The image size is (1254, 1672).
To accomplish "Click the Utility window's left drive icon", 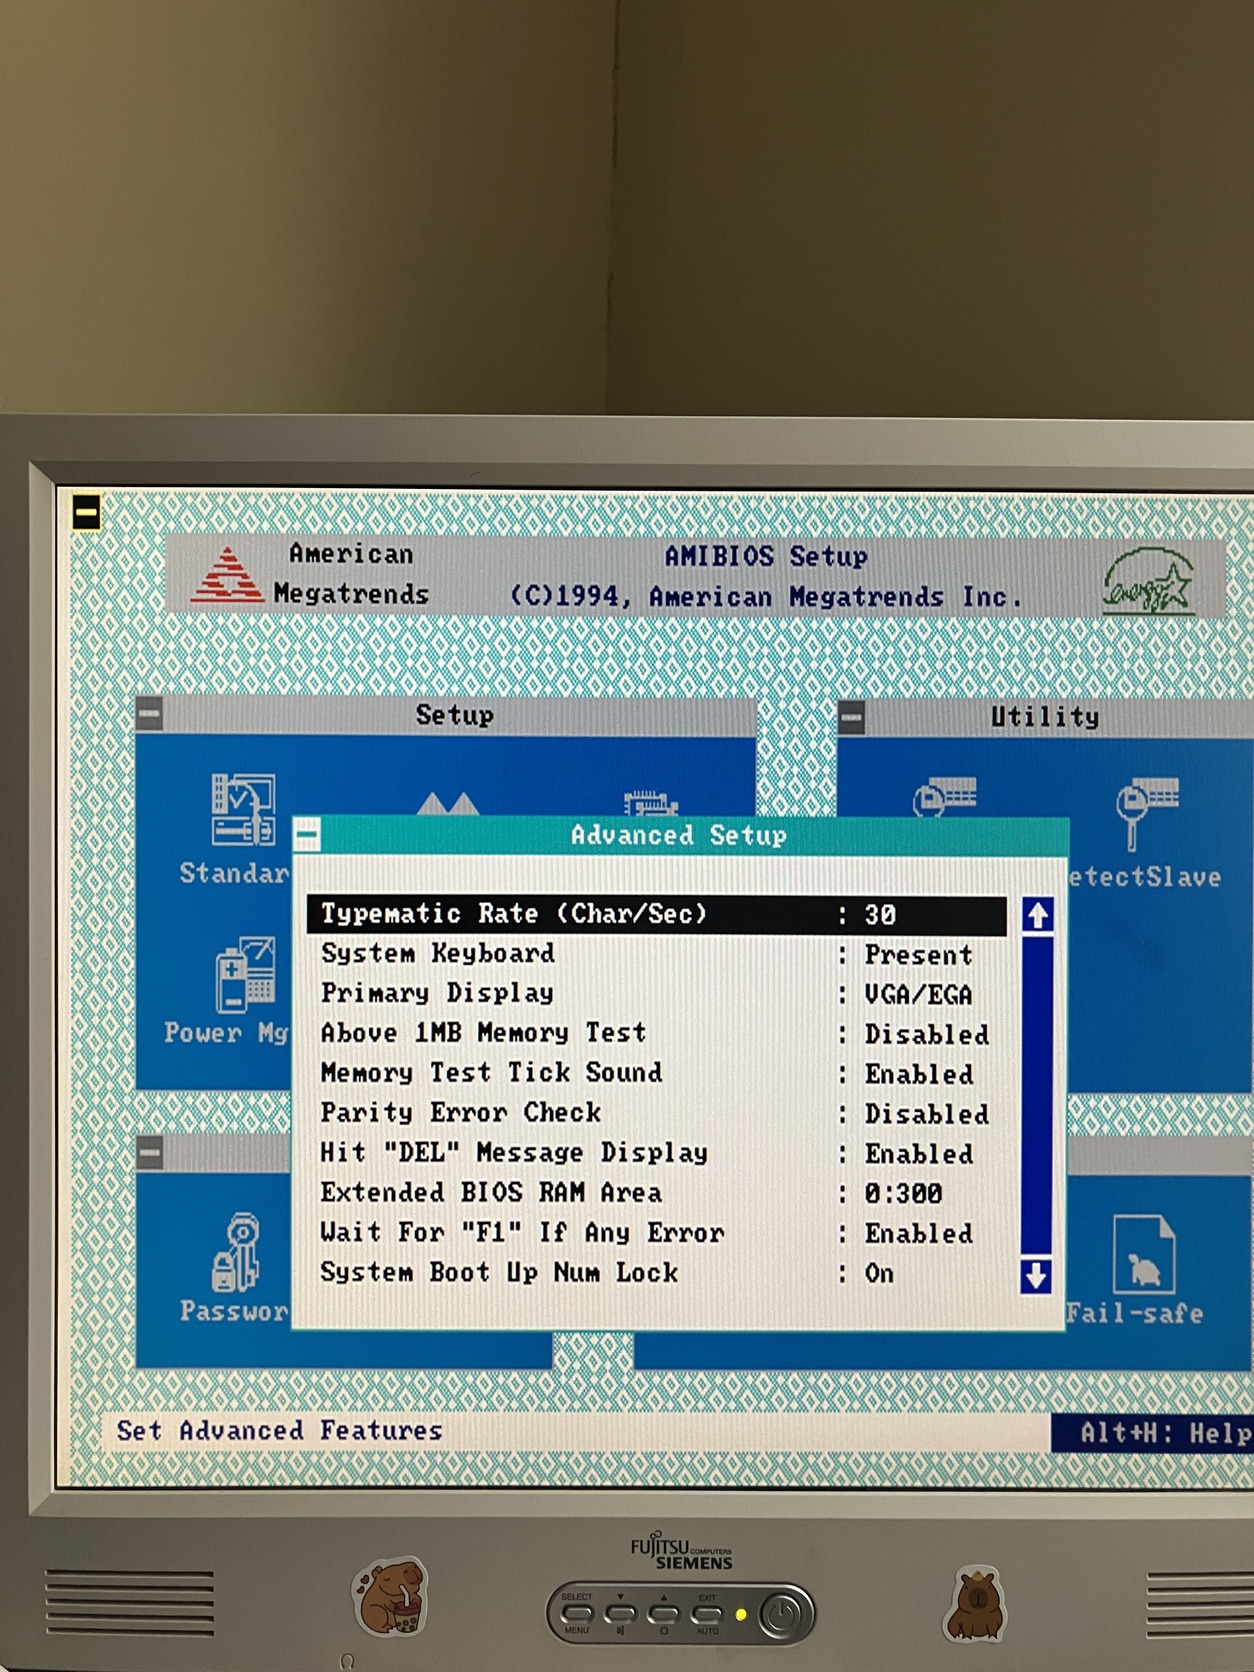I will [x=944, y=797].
